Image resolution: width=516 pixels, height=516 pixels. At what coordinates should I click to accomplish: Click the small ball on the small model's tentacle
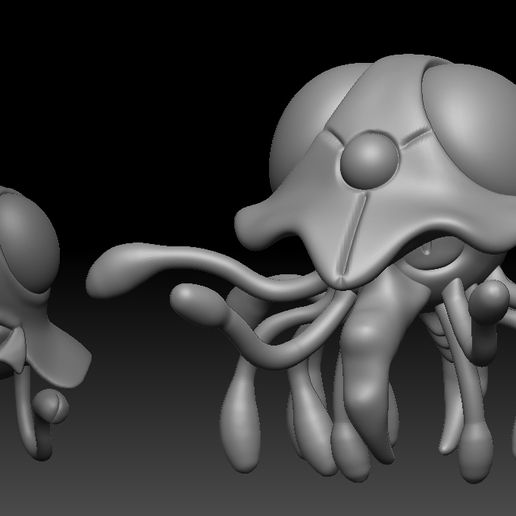coord(52,406)
